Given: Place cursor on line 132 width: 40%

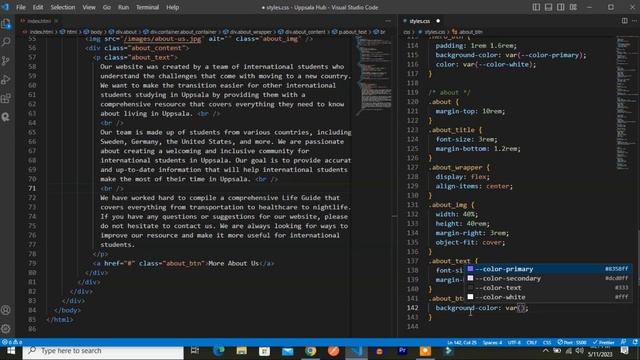Looking at the screenshot, I should (x=456, y=214).
